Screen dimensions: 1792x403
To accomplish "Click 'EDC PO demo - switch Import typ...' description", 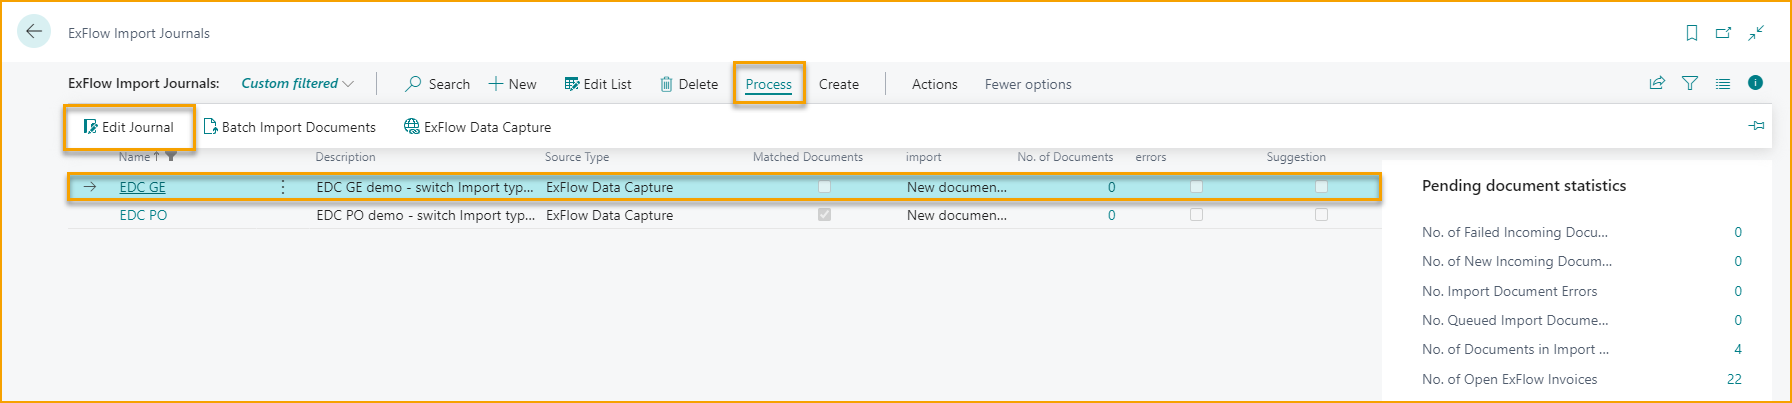I will (425, 215).
